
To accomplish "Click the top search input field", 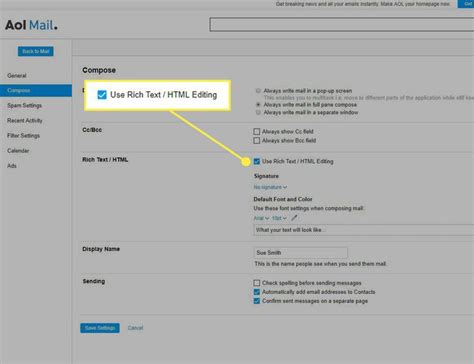I will click(342, 25).
